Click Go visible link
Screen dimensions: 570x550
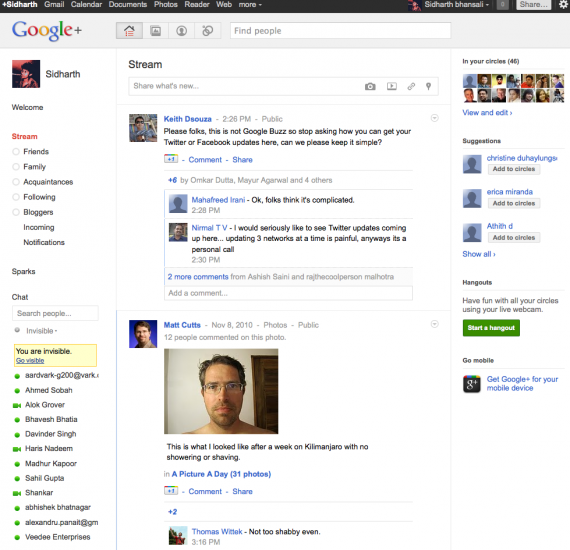(x=30, y=360)
